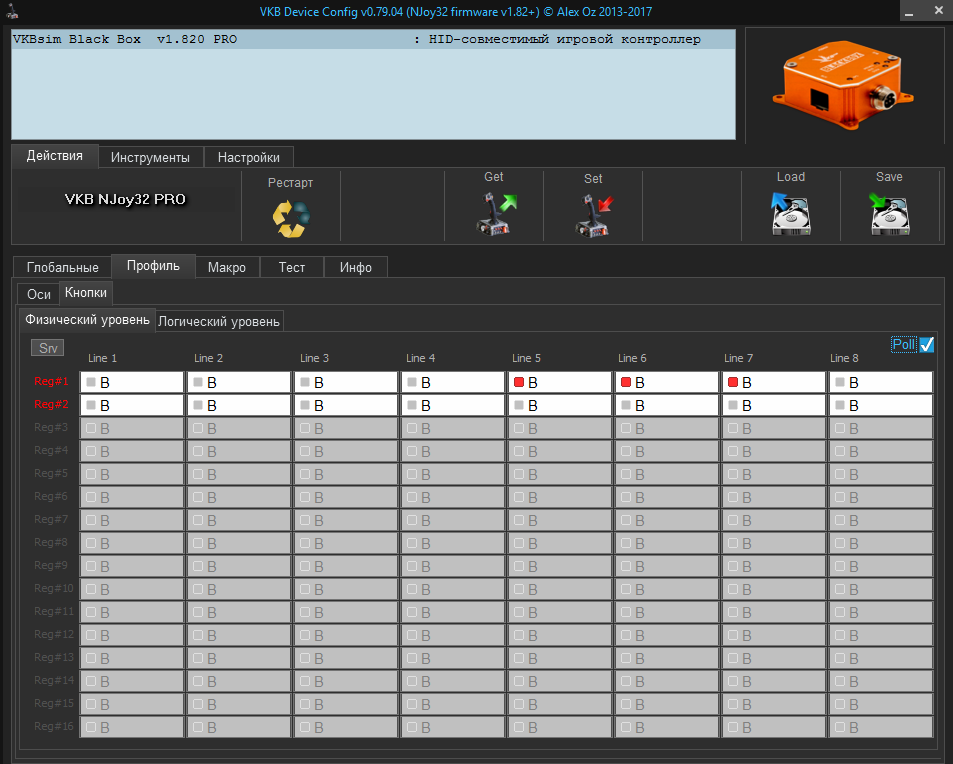Click Reg#2 Line 5 button cell
Viewport: 953px width, 764px height.
pos(560,405)
